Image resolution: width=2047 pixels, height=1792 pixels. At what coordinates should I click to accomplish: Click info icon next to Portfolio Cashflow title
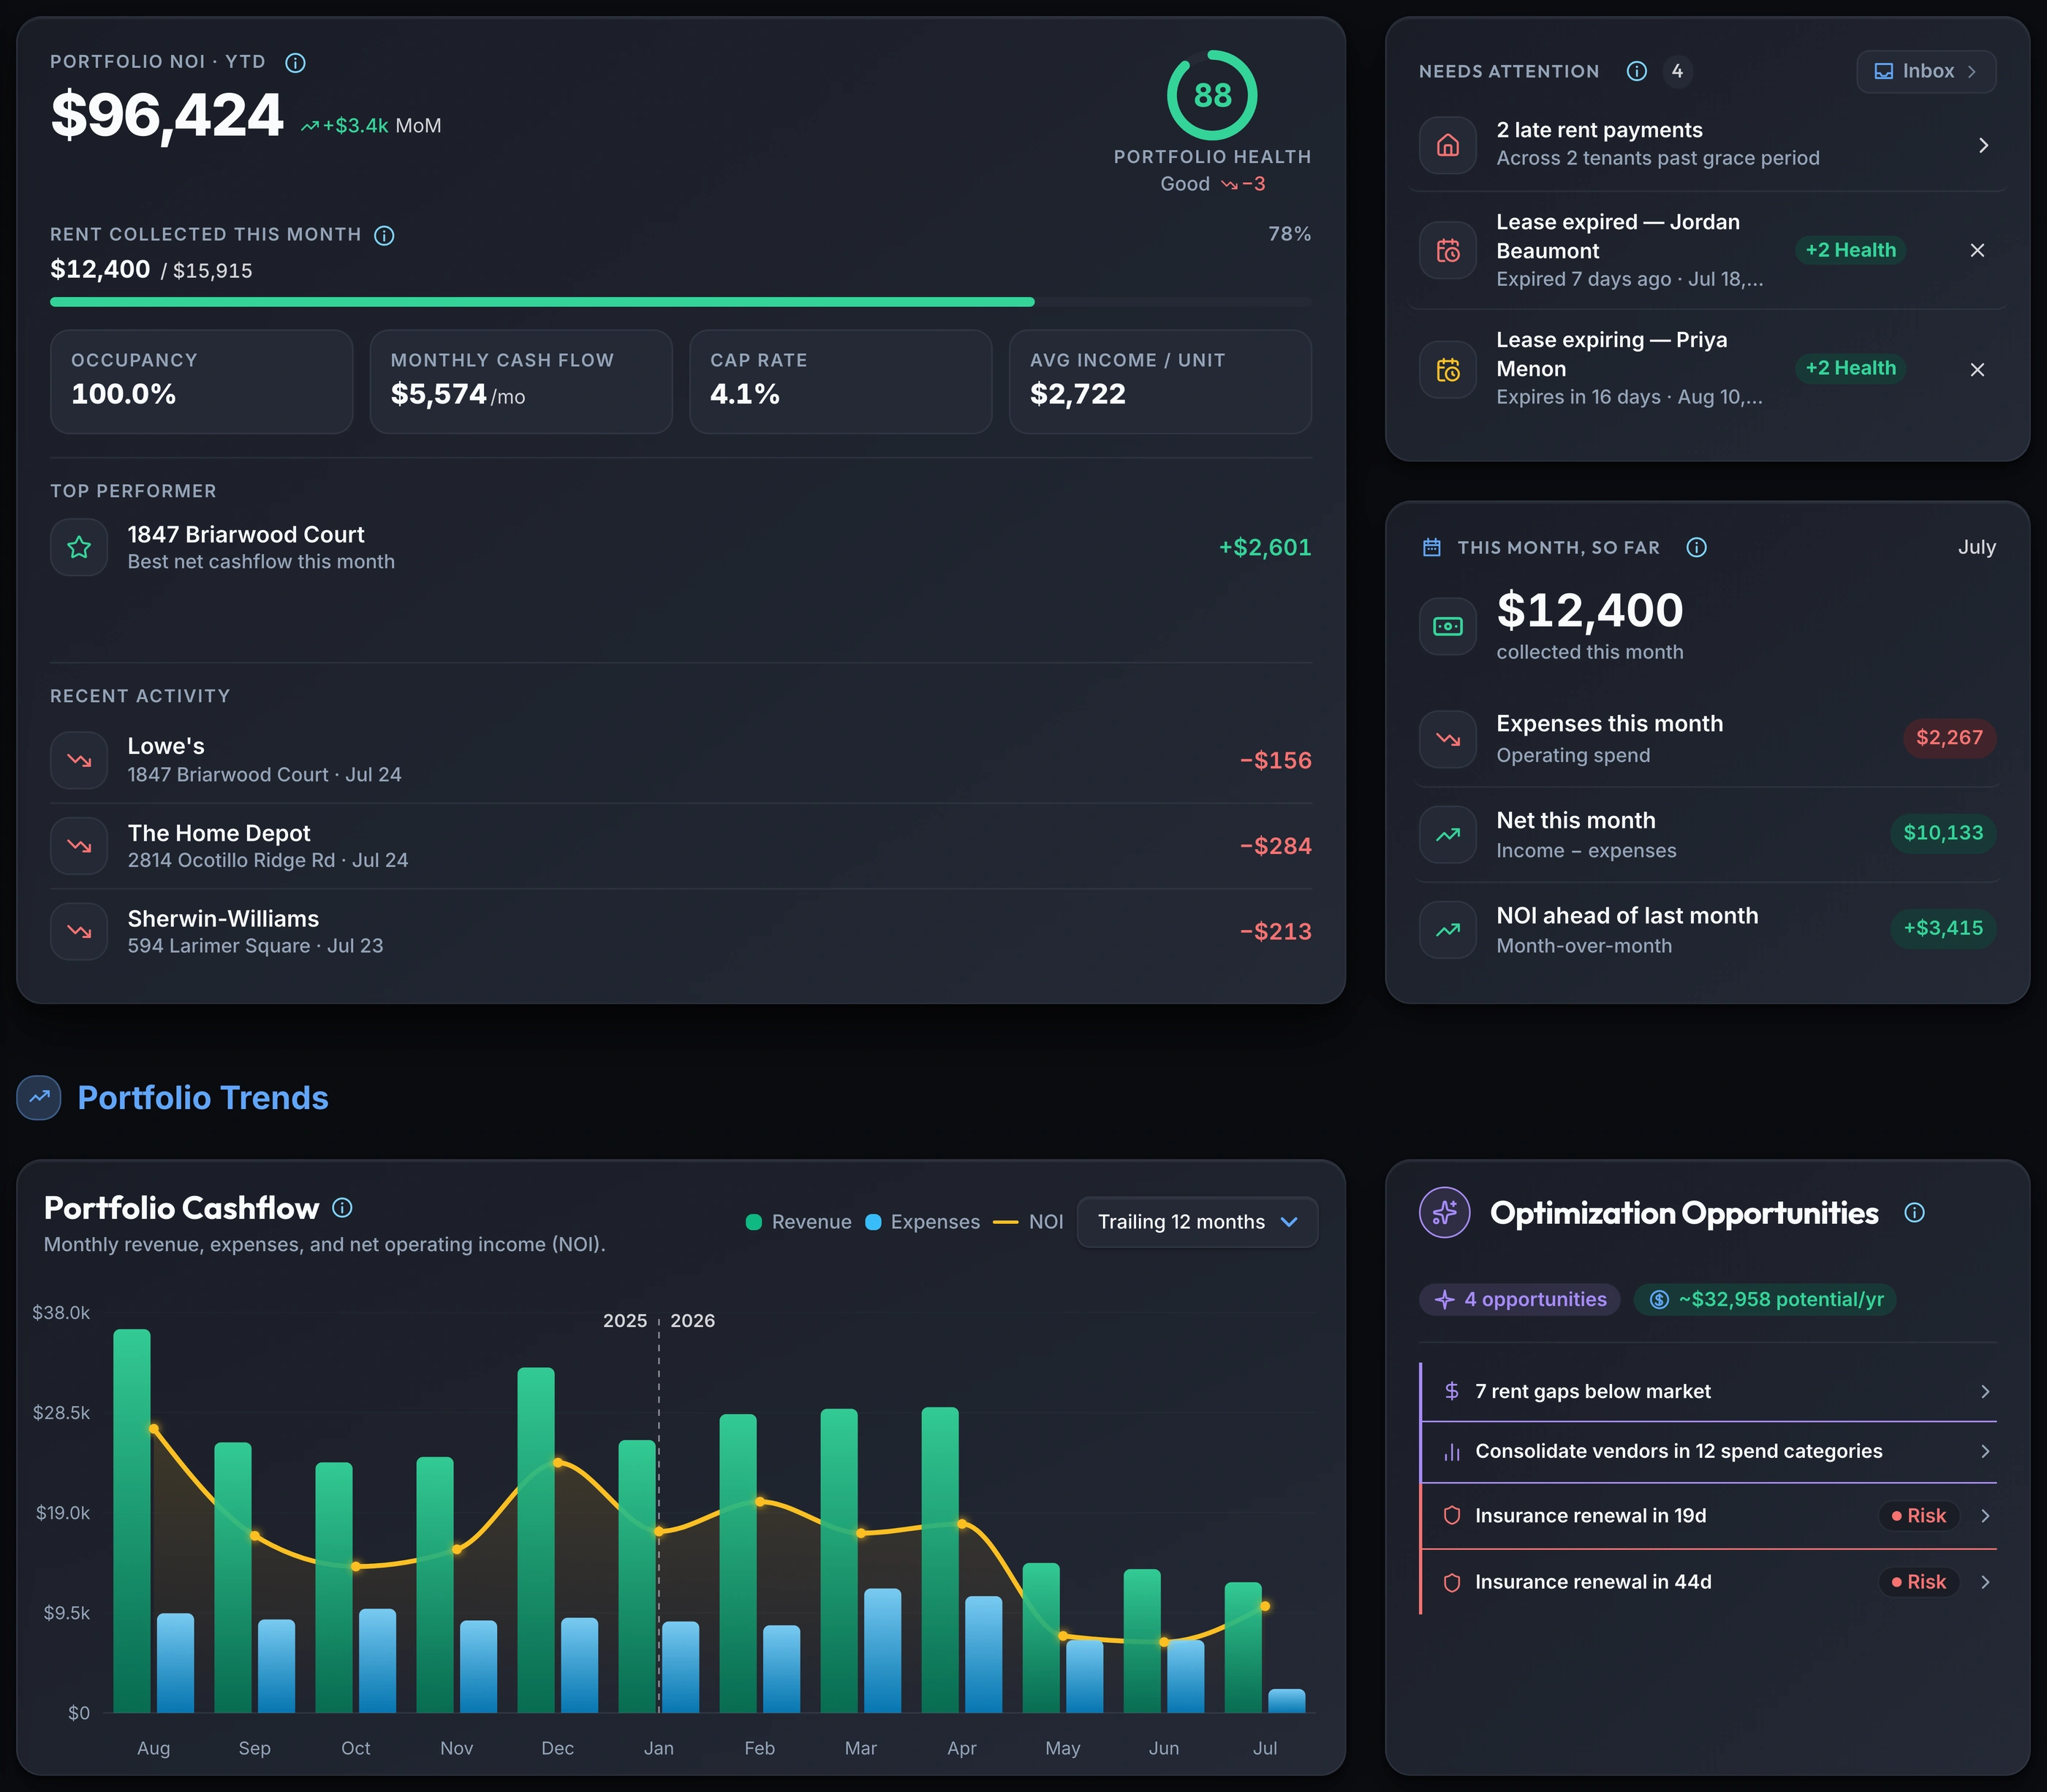[342, 1208]
